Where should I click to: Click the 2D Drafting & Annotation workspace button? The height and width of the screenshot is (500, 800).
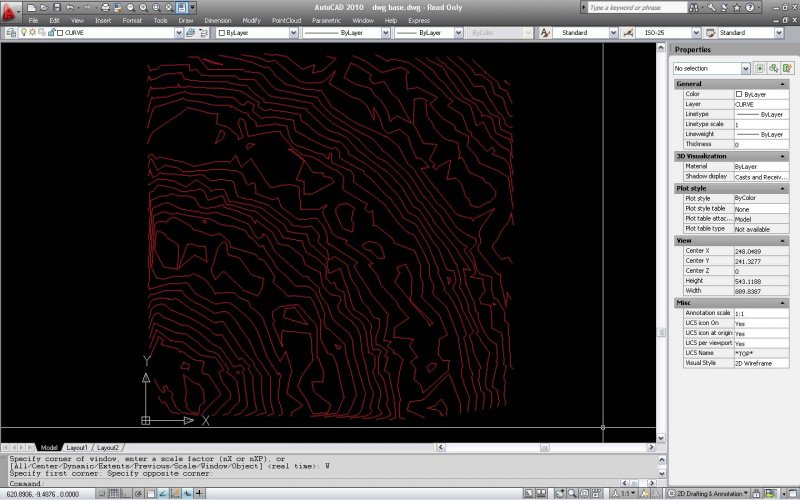click(711, 494)
